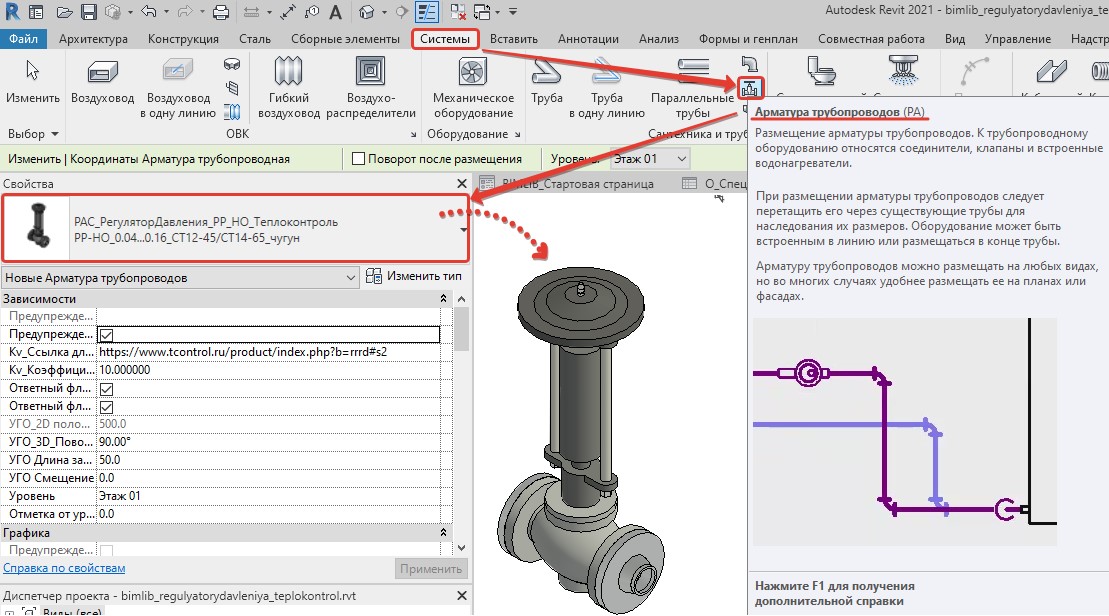
Task: Open the Системы ribbon tab
Action: pos(445,39)
